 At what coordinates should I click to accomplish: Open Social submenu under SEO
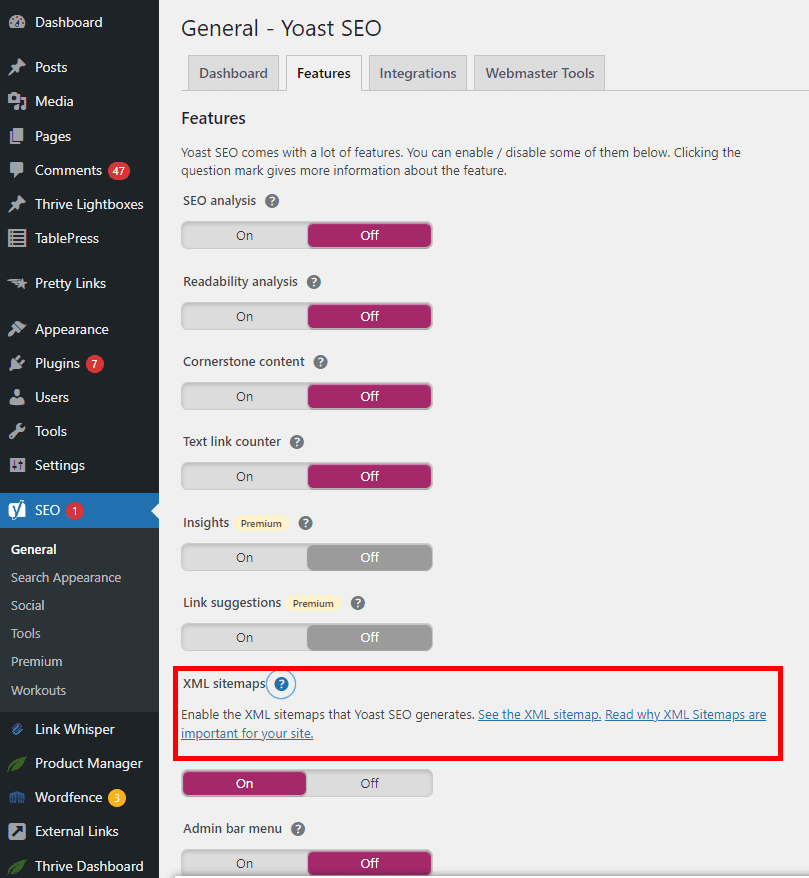[x=27, y=606]
